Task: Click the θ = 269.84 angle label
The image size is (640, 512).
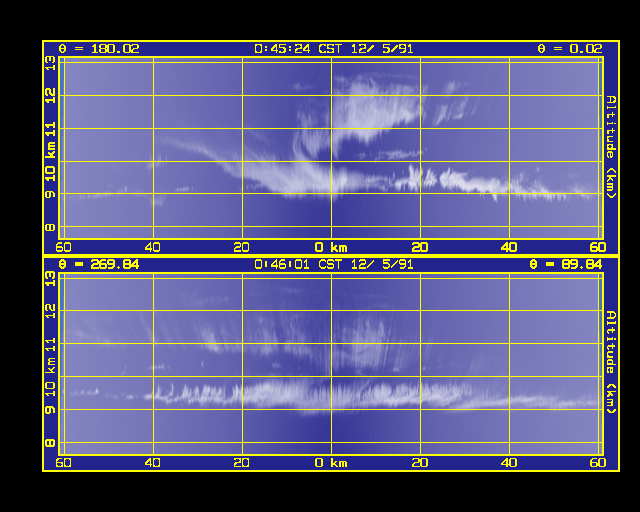Action: point(99,265)
